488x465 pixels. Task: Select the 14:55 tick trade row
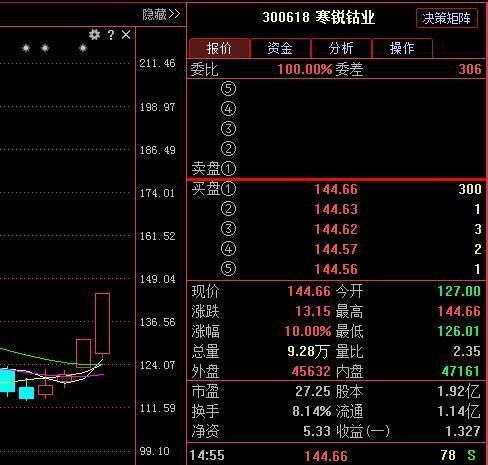pyautogui.click(x=337, y=455)
